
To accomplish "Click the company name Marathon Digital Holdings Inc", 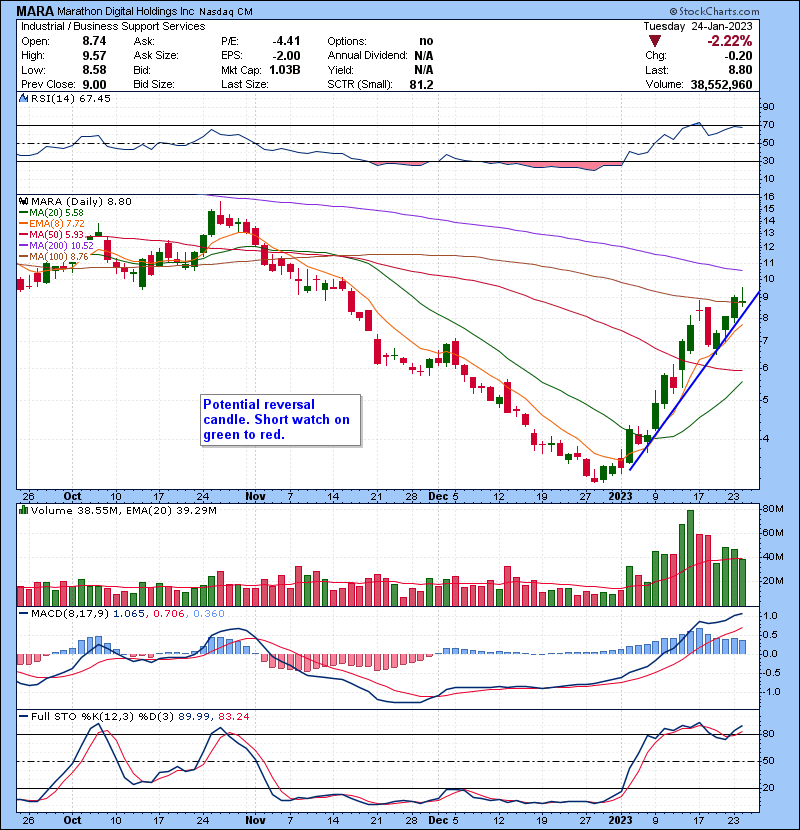I will pos(125,11).
